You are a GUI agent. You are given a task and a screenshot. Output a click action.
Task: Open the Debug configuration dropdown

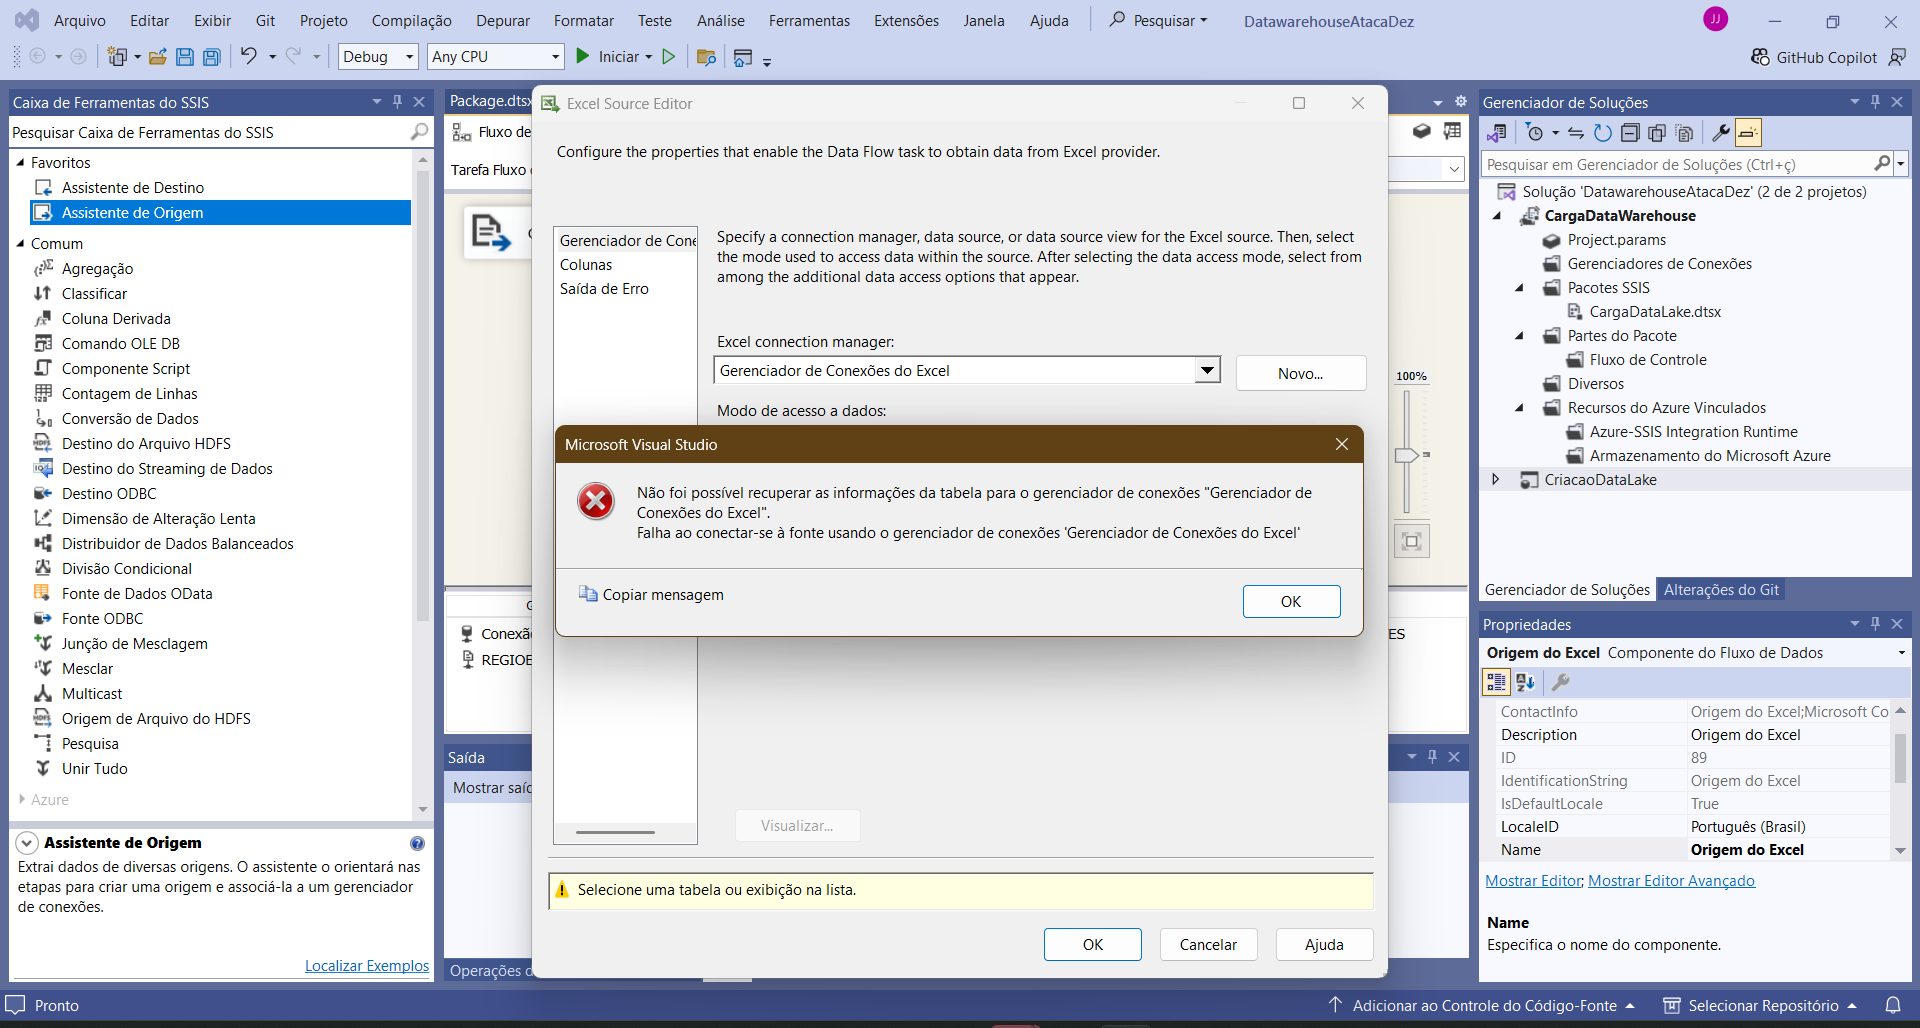click(x=409, y=57)
